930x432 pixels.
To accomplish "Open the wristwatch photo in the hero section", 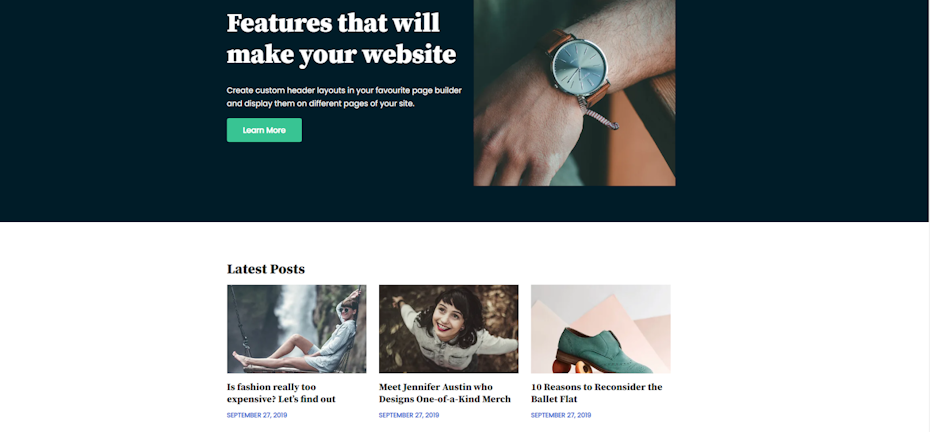I will point(574,93).
